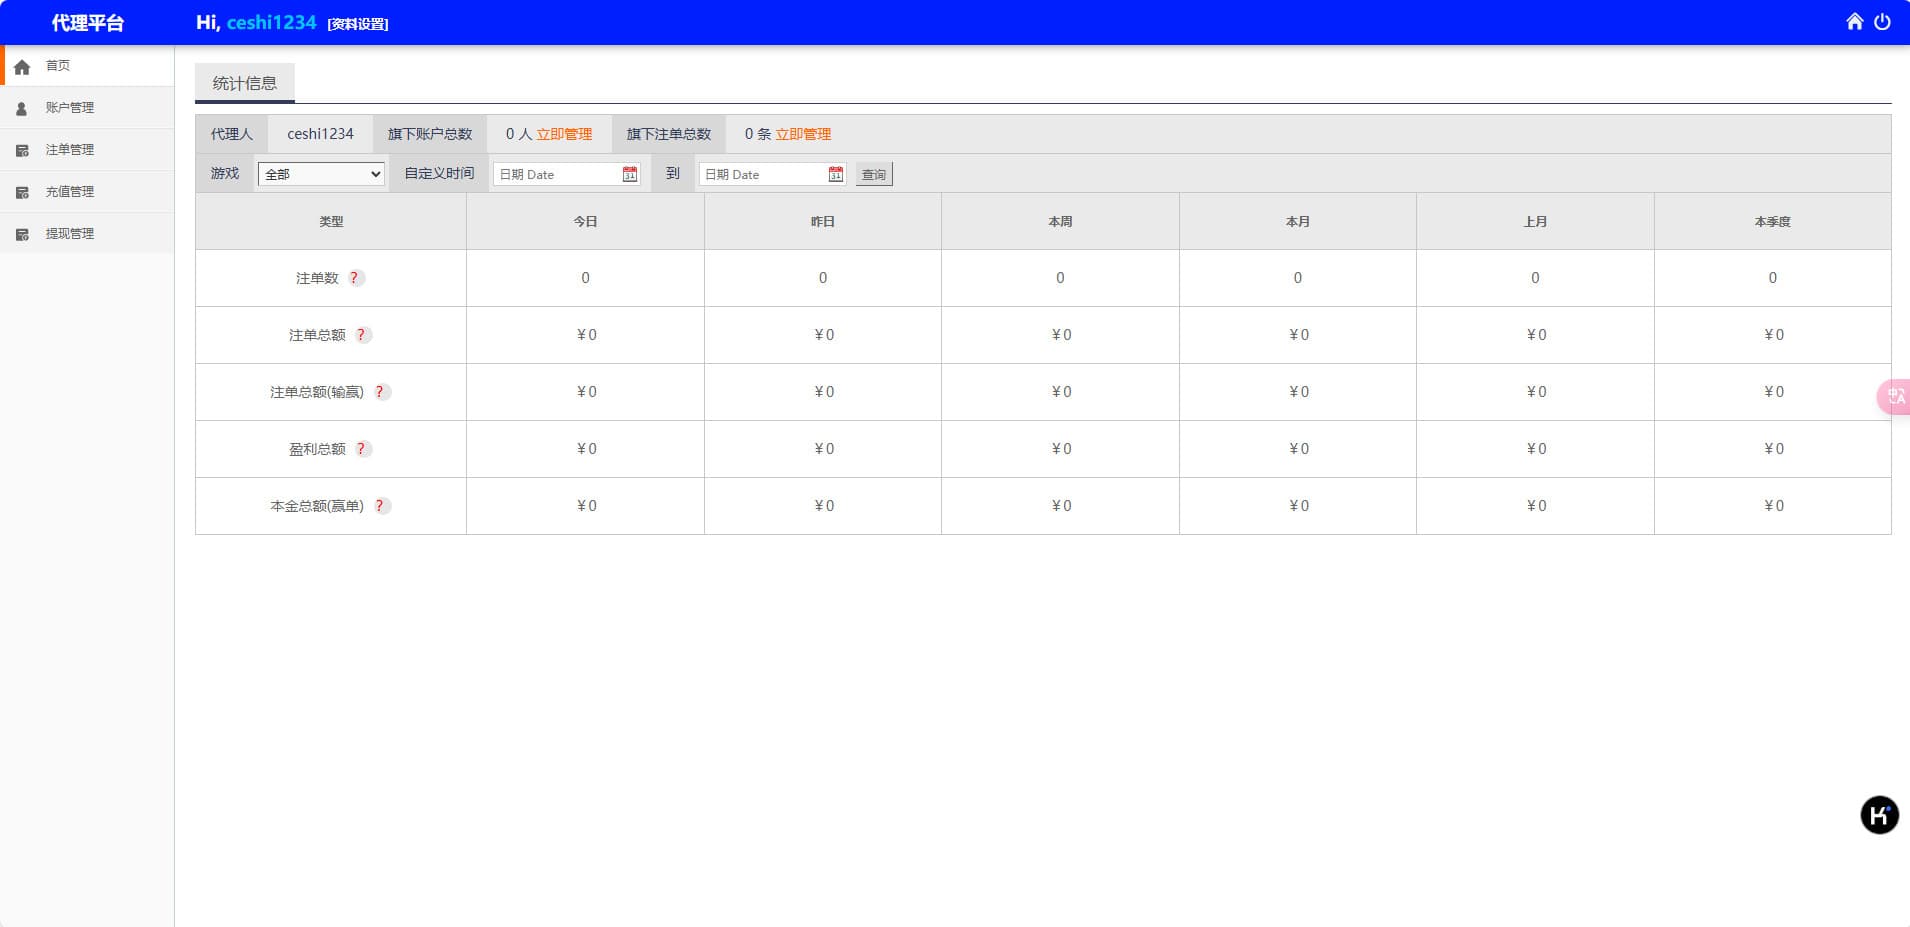Click help icon next to 盈利总额

[x=362, y=449]
